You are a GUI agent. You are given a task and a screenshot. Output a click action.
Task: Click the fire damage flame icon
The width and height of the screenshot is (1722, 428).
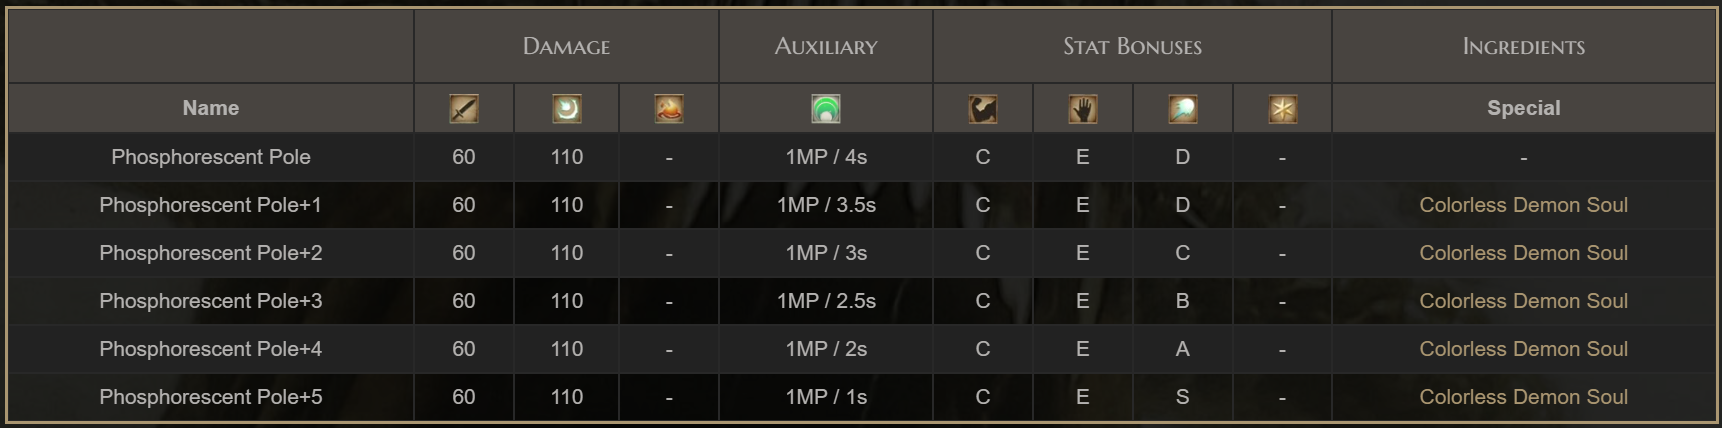pyautogui.click(x=669, y=108)
